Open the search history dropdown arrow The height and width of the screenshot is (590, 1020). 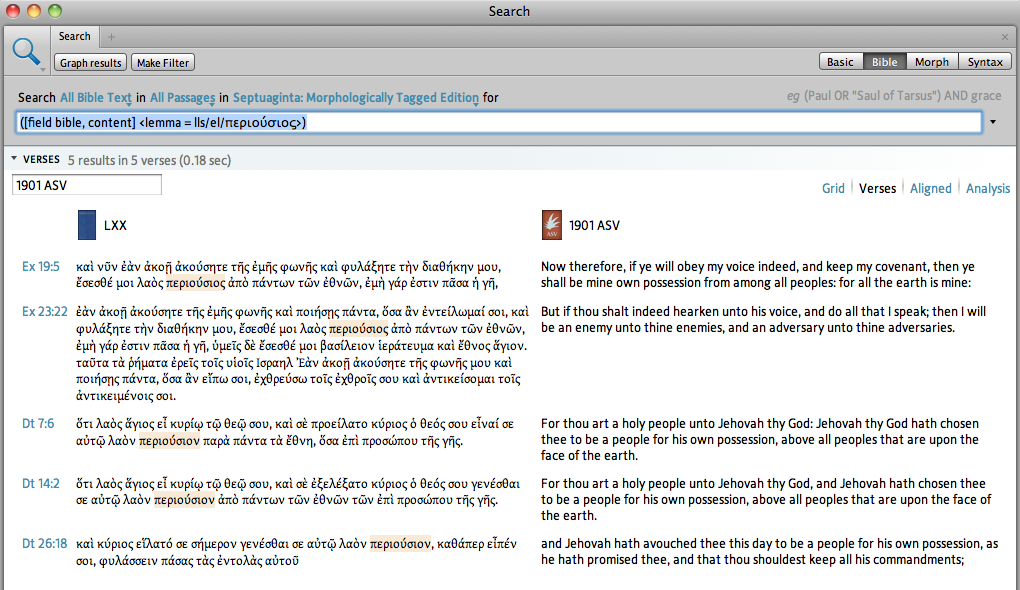[993, 122]
